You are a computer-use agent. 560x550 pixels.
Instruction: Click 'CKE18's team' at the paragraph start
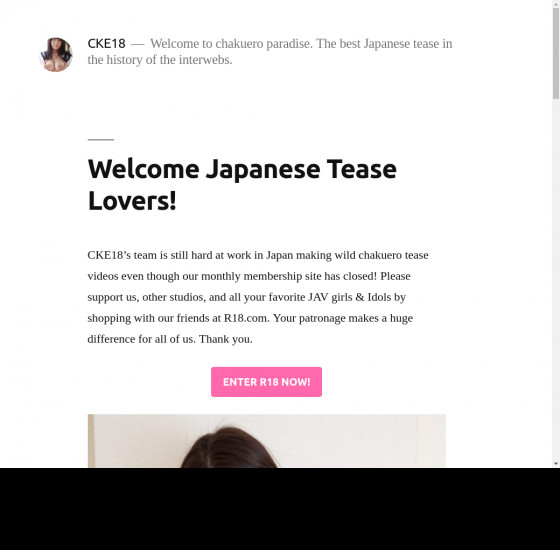pyautogui.click(x=122, y=255)
